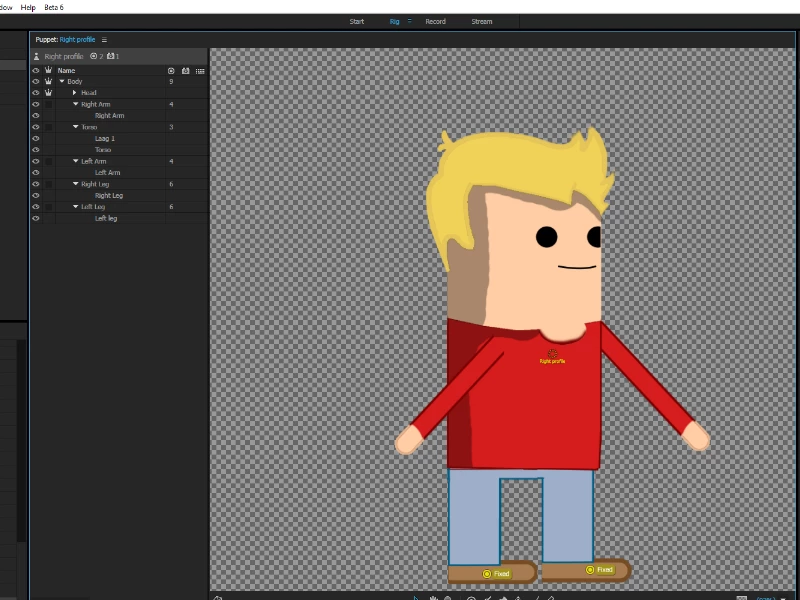Select the Right Arm child layer row
800x600 pixels.
click(x=119, y=116)
